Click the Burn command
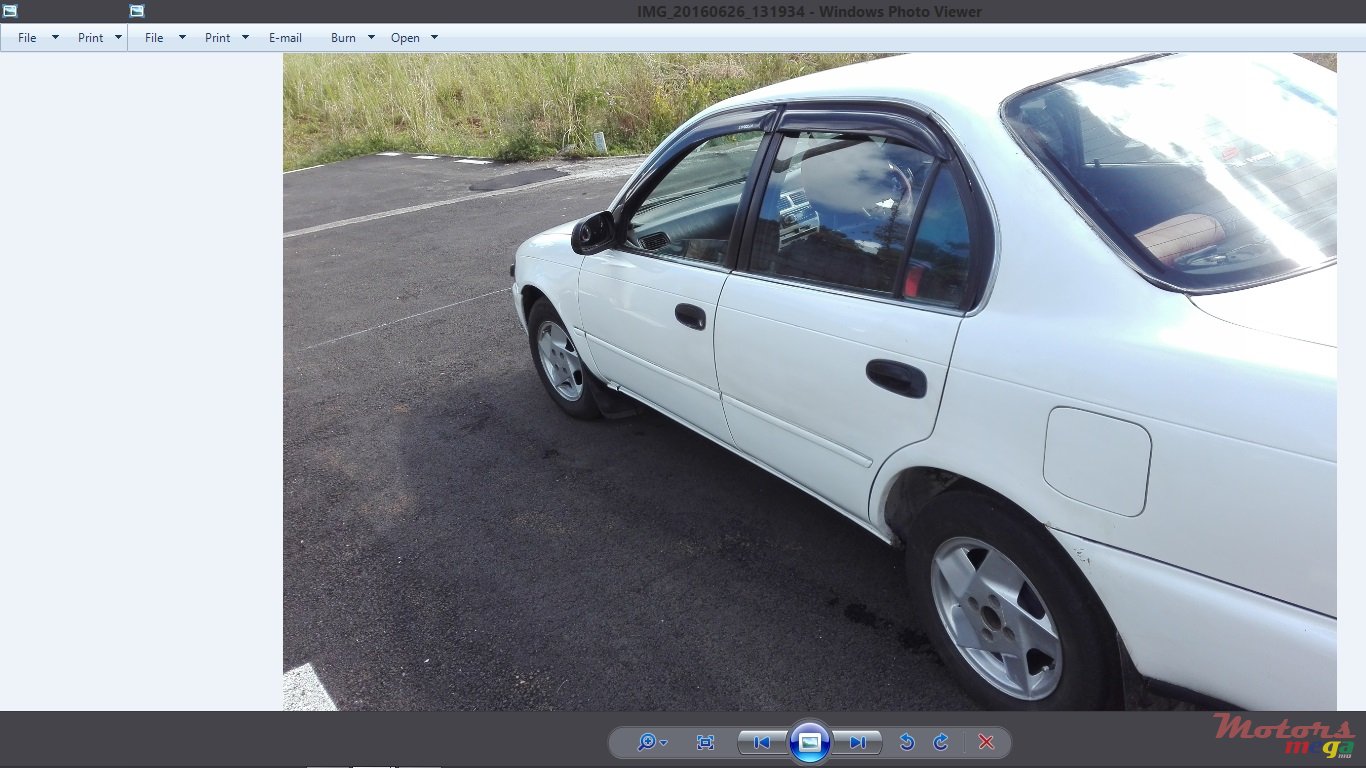The image size is (1366, 768). [343, 37]
